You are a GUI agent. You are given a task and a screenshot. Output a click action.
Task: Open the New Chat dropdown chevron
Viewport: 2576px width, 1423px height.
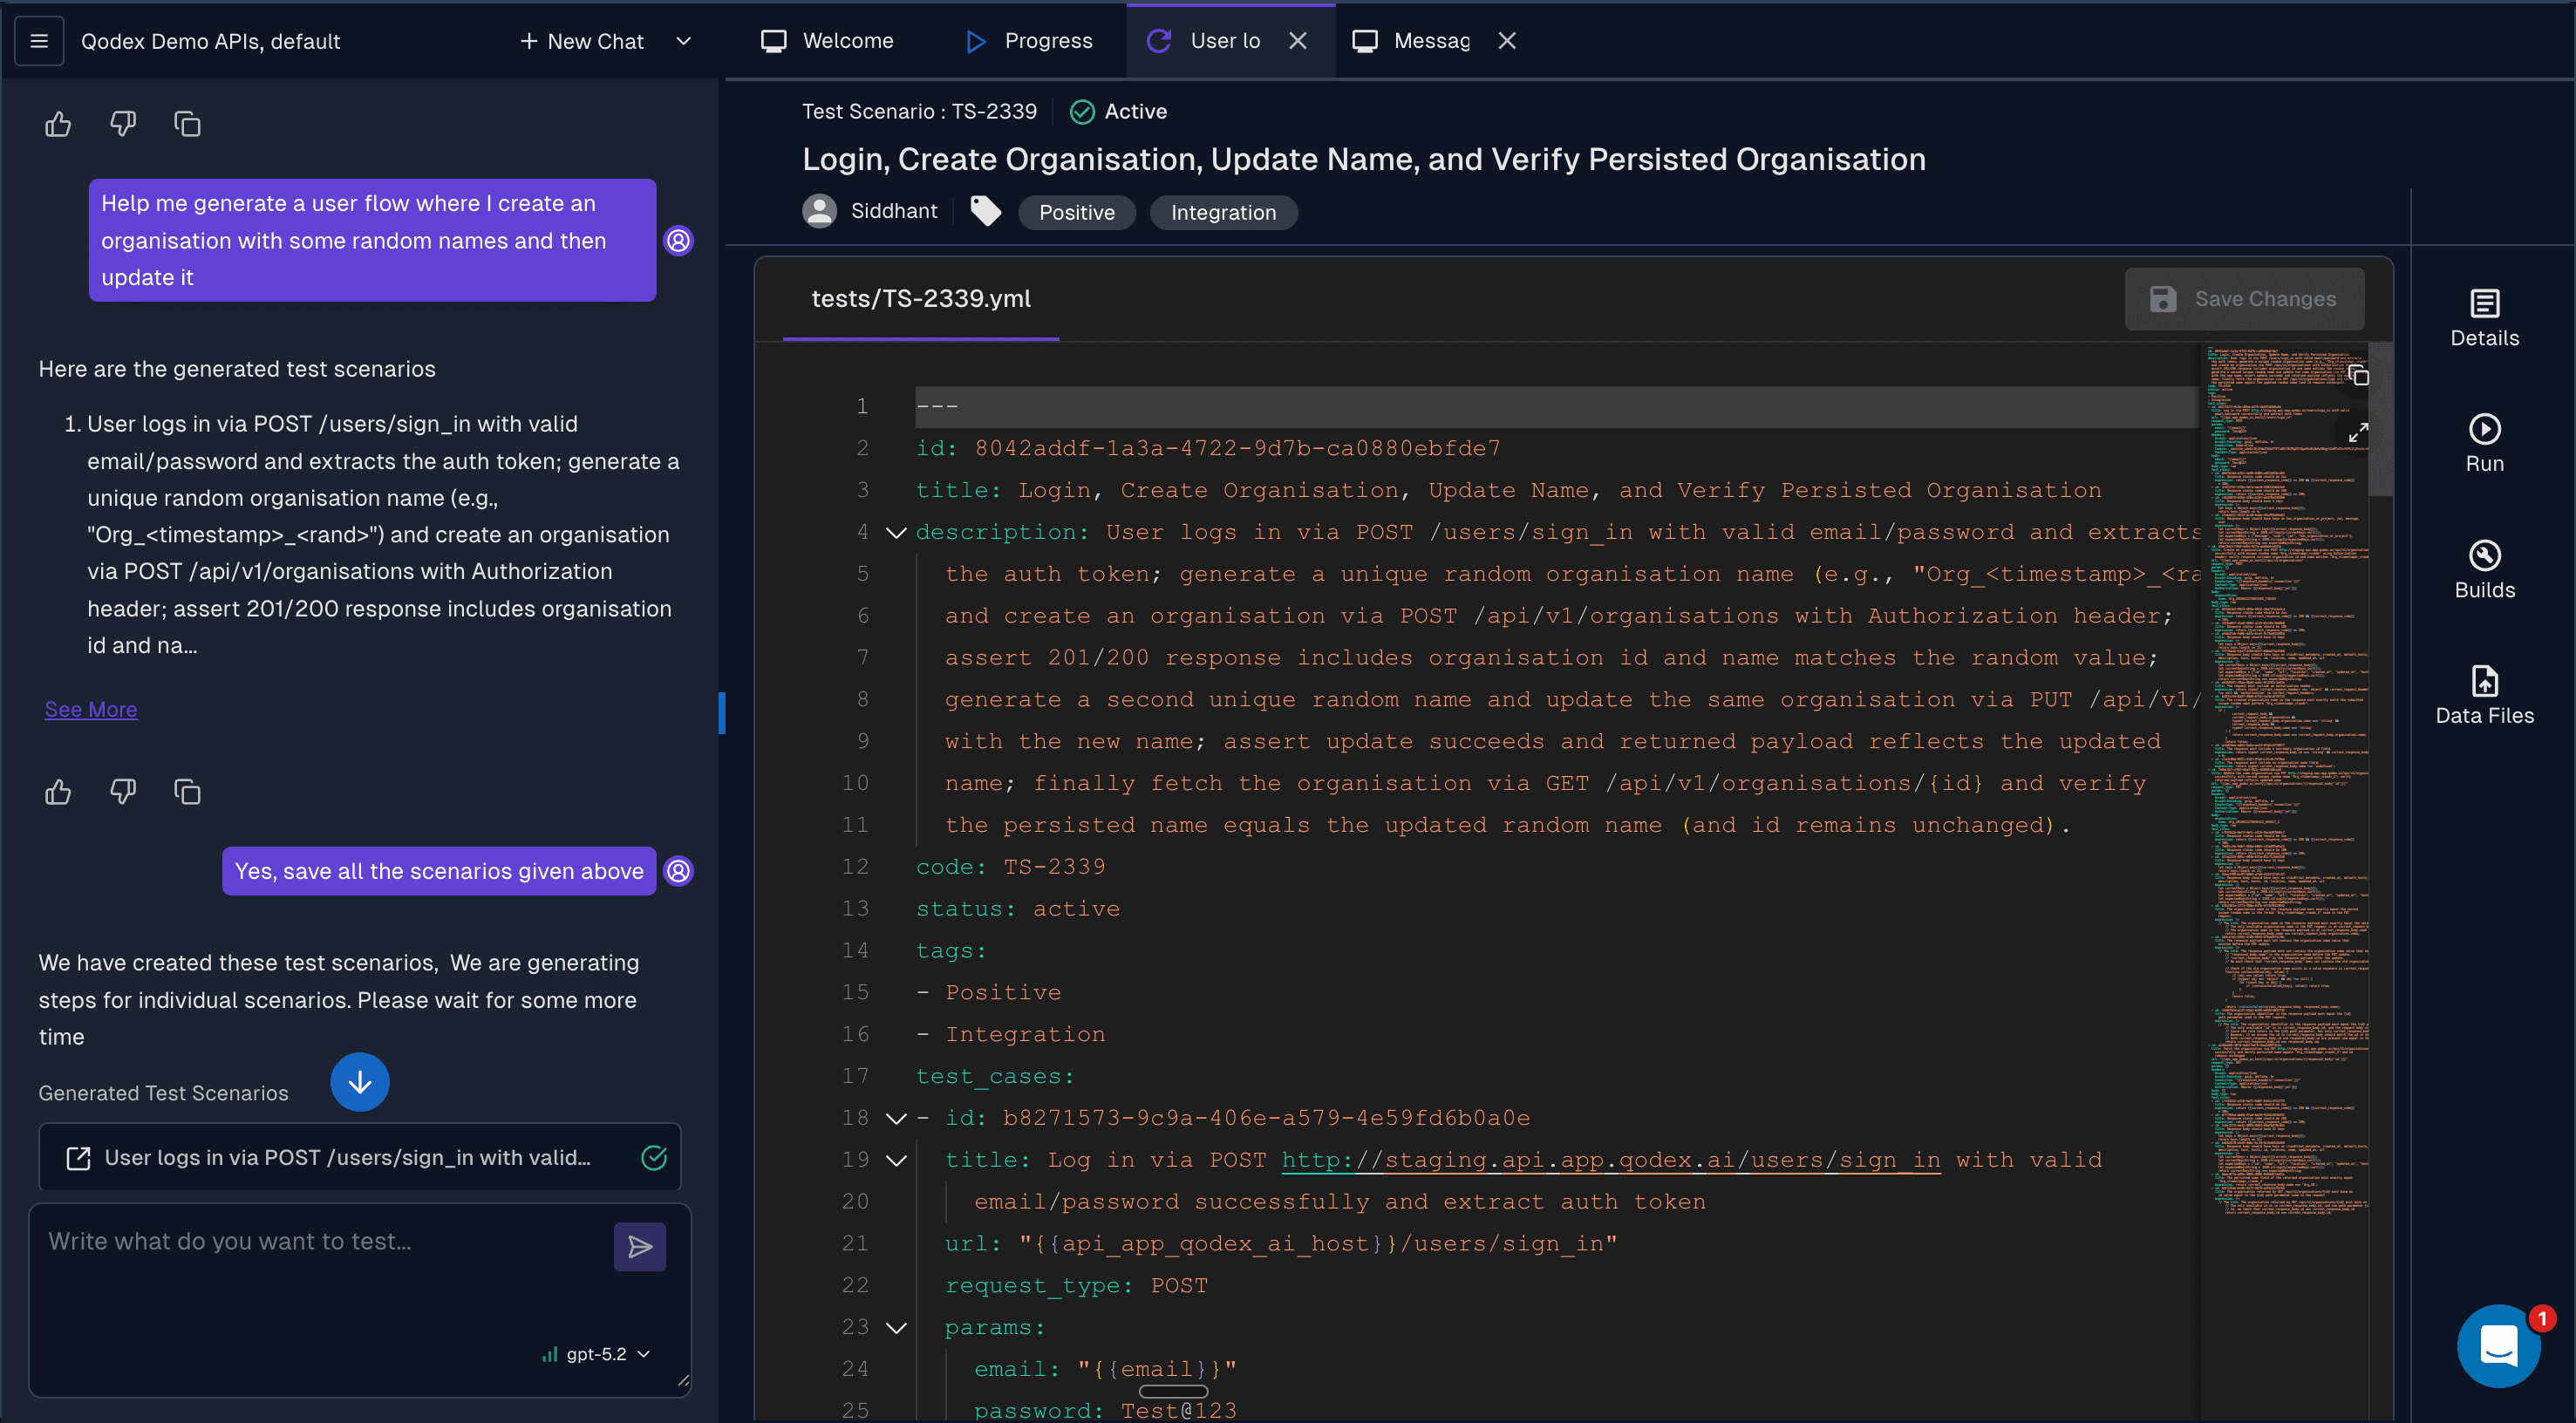684,41
